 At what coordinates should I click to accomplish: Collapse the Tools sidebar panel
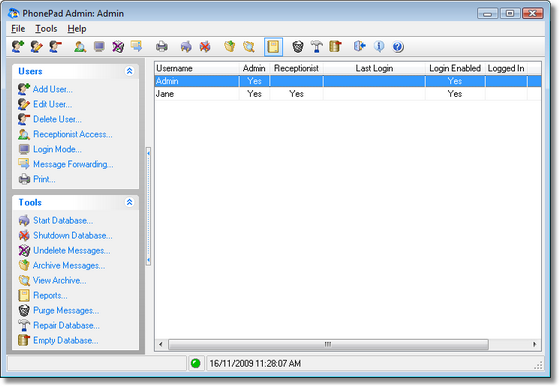click(x=129, y=202)
